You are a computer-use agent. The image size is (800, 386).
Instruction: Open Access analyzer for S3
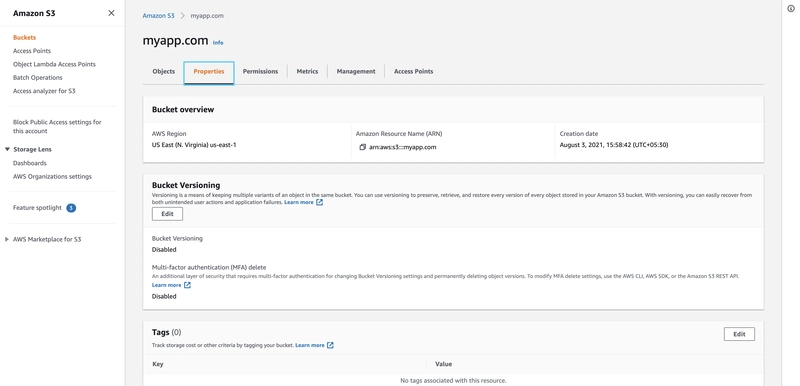pos(44,91)
